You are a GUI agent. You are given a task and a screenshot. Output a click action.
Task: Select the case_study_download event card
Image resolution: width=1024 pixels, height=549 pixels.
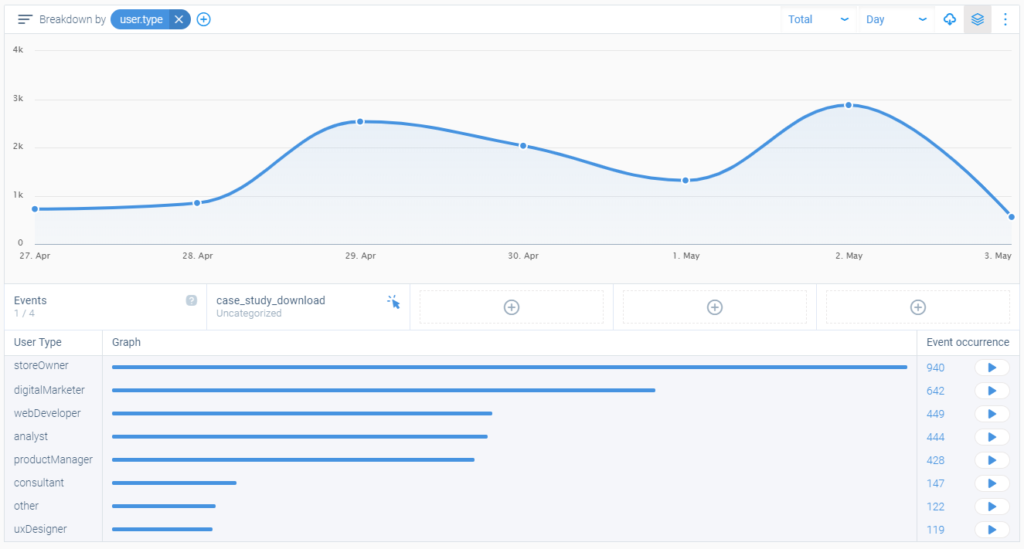[308, 307]
